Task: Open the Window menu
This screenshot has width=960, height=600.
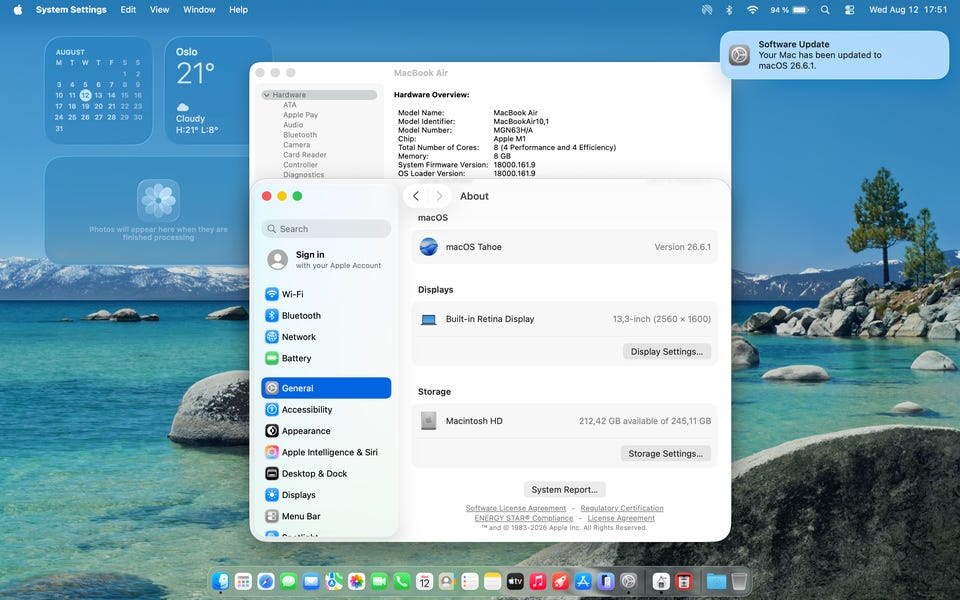Action: [x=199, y=10]
